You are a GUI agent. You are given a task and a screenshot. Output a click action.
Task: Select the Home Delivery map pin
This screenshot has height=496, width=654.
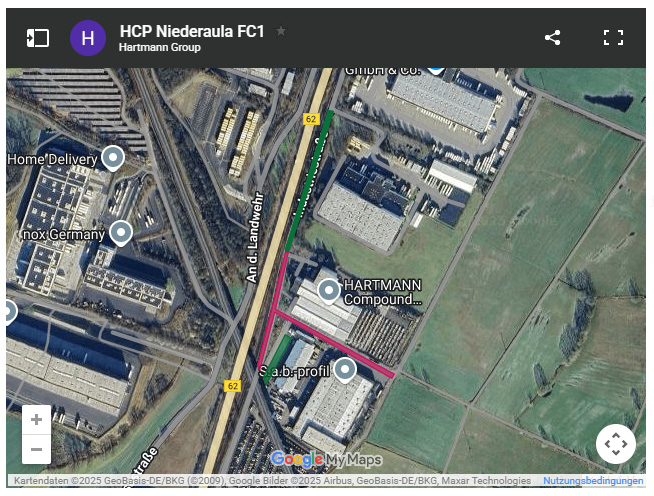(113, 159)
